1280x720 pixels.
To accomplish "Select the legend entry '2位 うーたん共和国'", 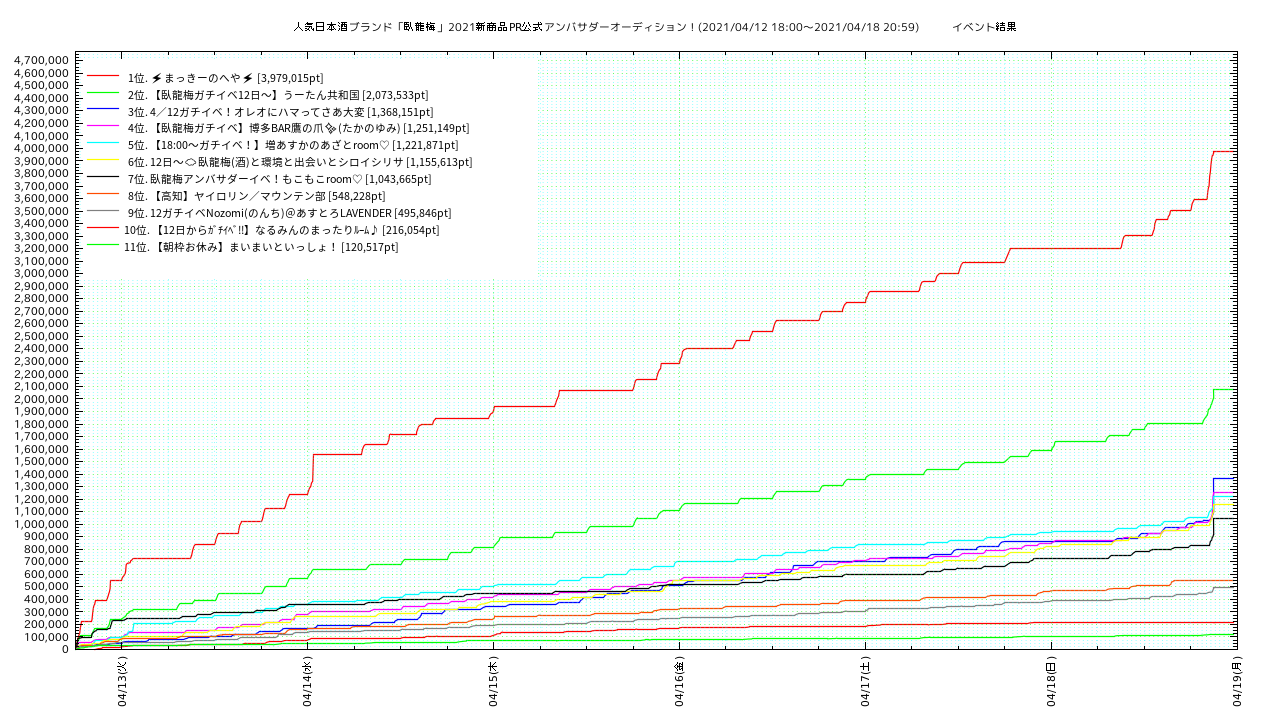I will coord(278,94).
